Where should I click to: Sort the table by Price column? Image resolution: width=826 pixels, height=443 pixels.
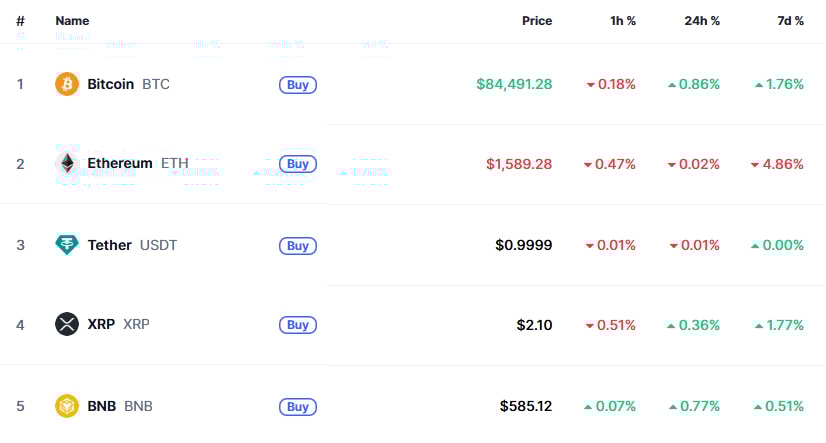click(x=536, y=20)
